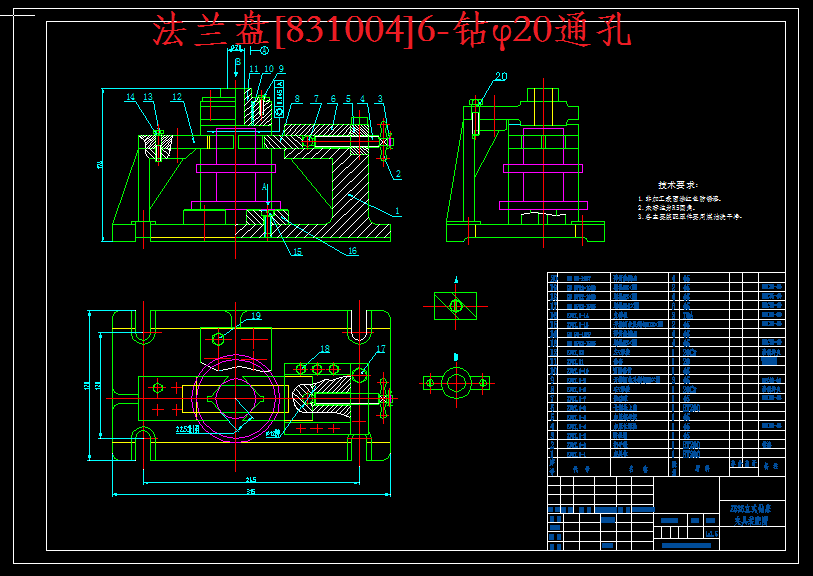813x576 pixels.
Task: Click the title block text "夹具装配图"
Action: pyautogui.click(x=751, y=521)
